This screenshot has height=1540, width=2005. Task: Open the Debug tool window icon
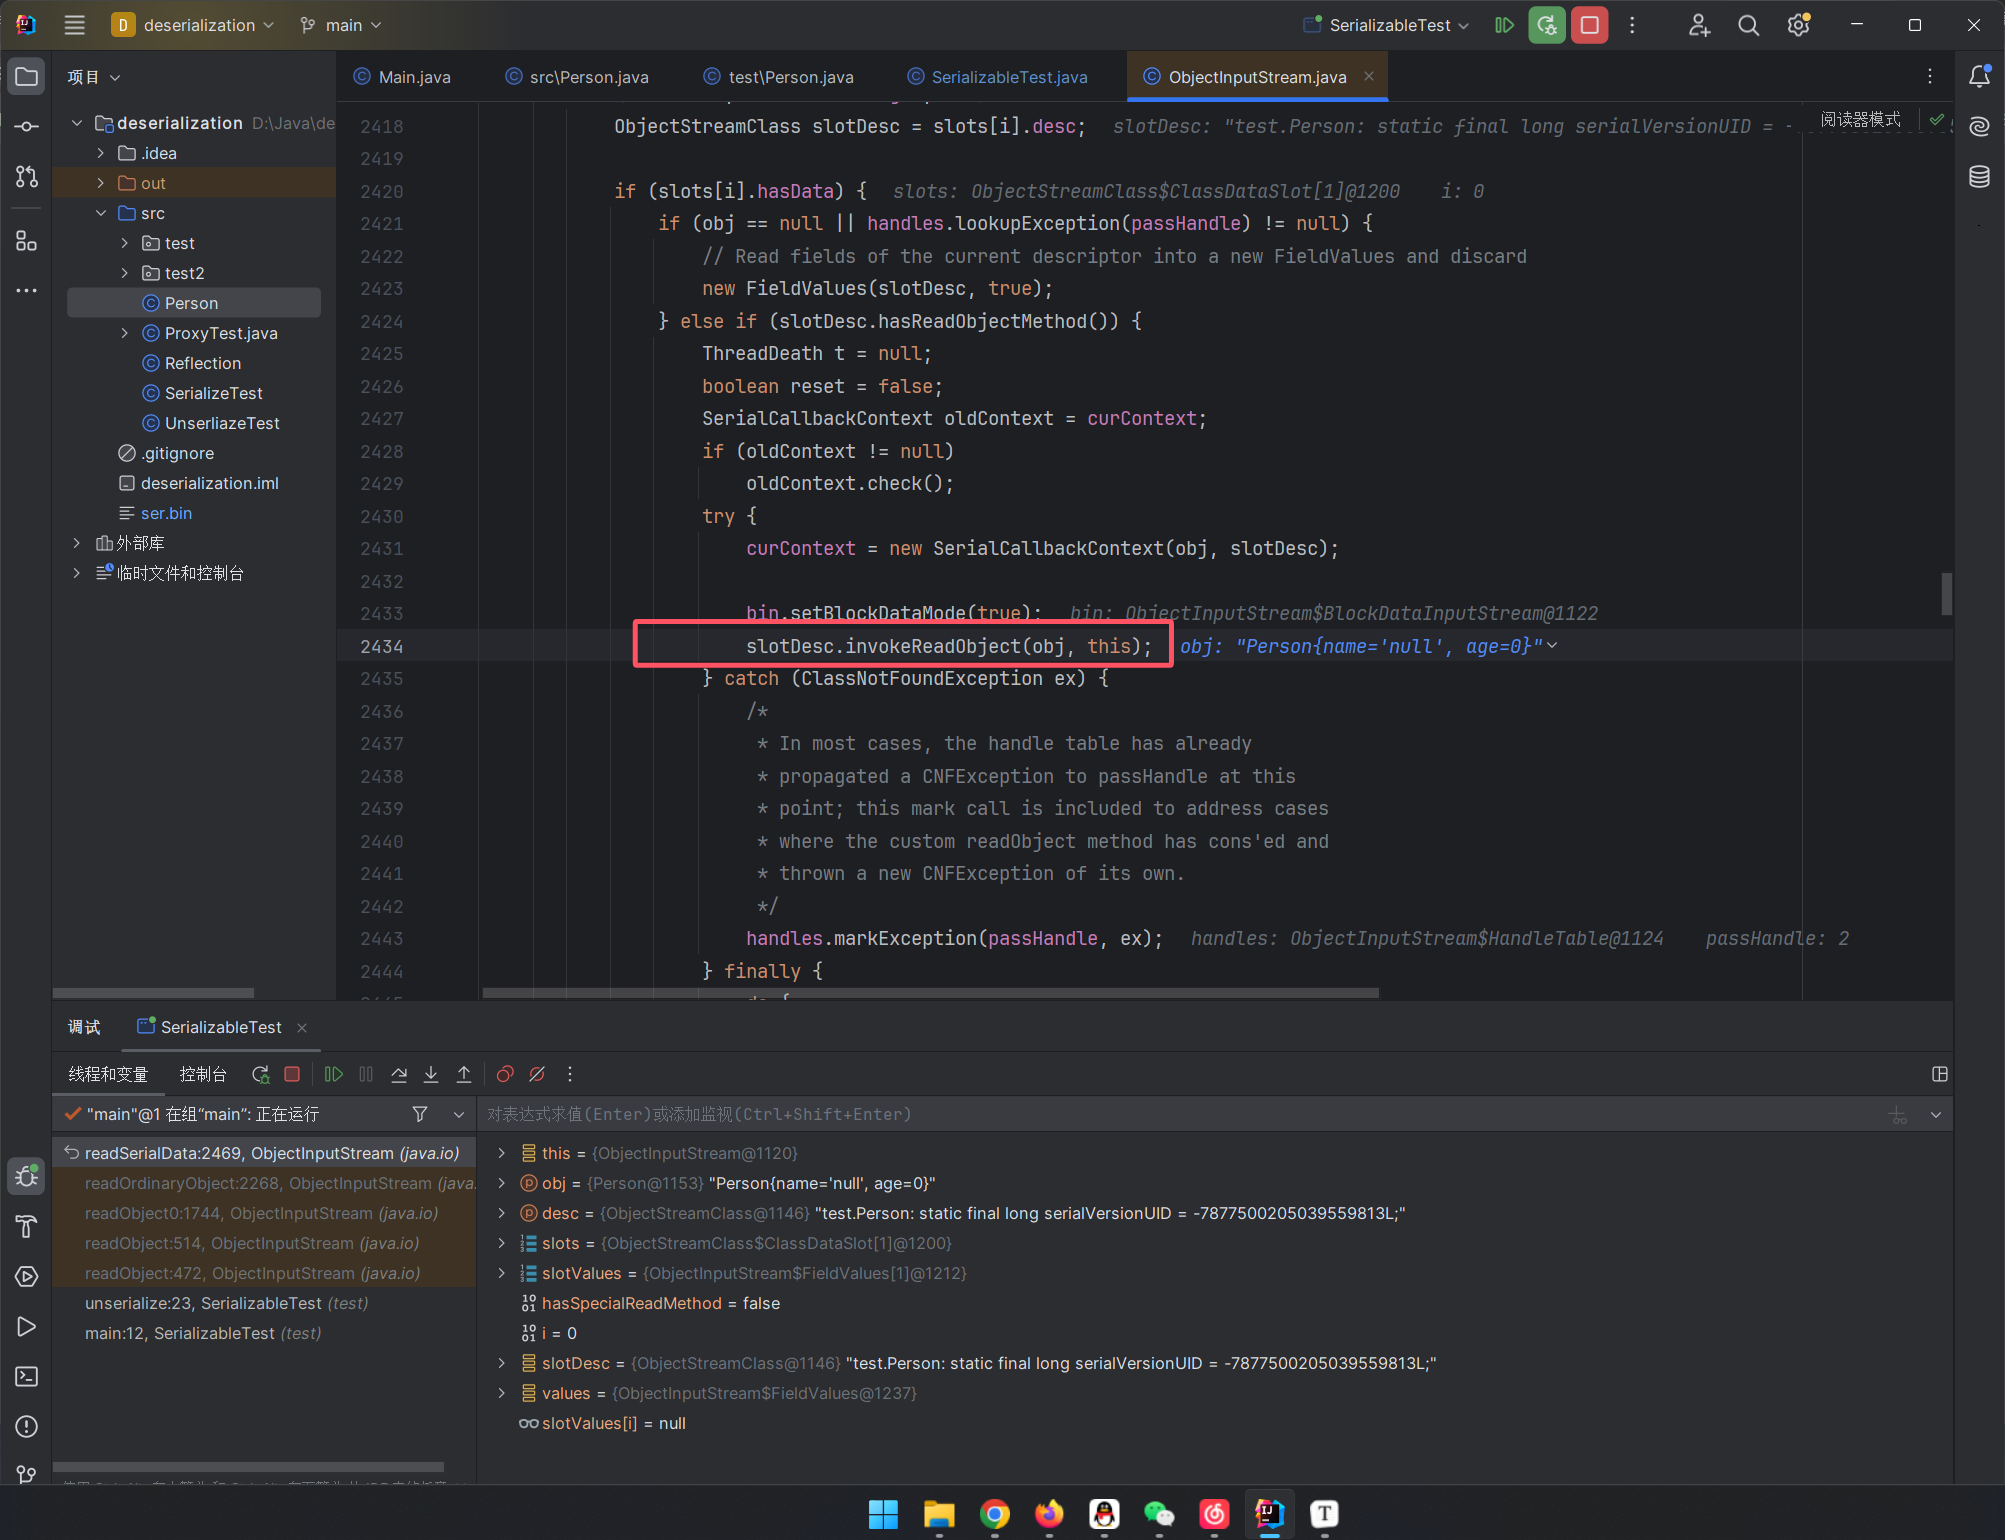(27, 1177)
